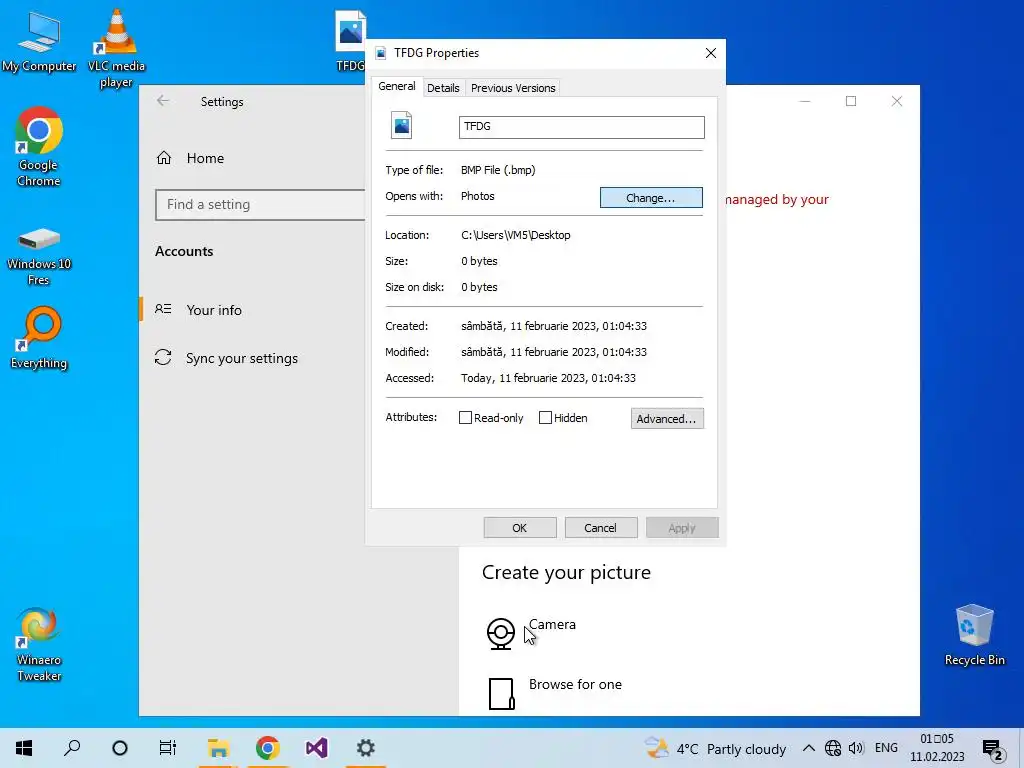Open taskbar Search magnifier

click(x=72, y=748)
